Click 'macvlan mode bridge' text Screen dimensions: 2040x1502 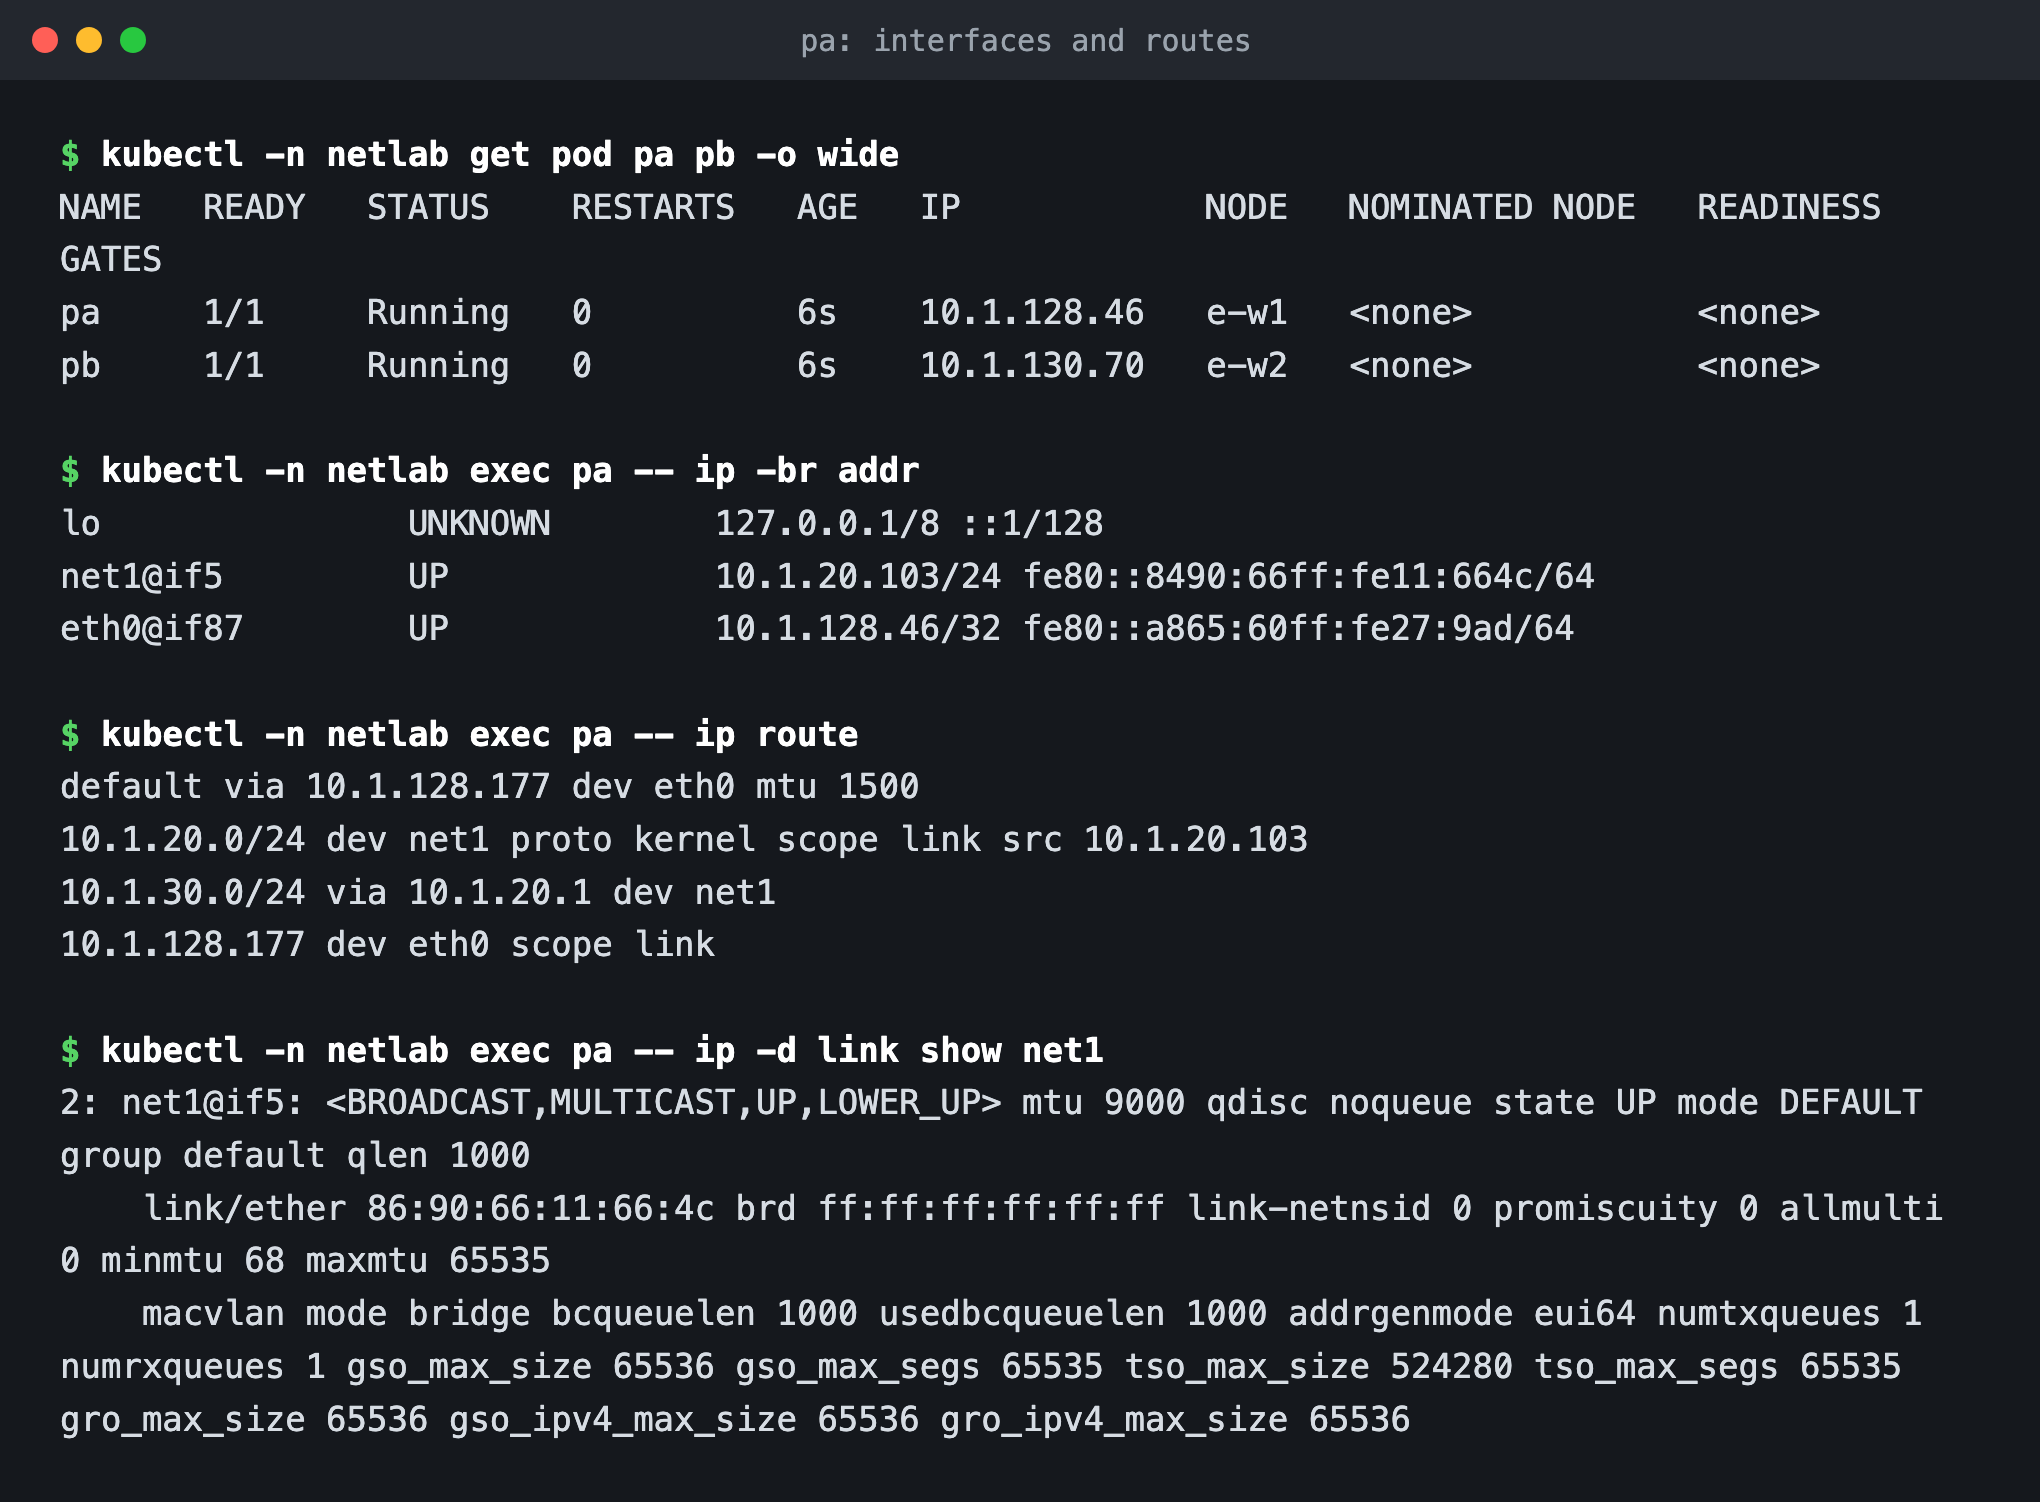[x=336, y=1313]
